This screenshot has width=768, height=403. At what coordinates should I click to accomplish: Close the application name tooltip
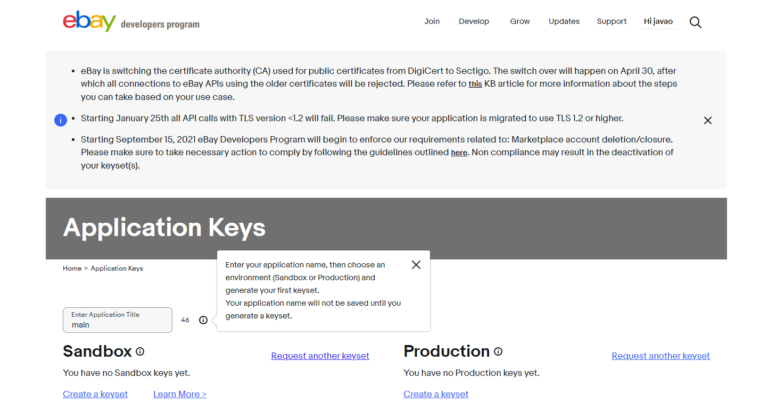tap(416, 265)
